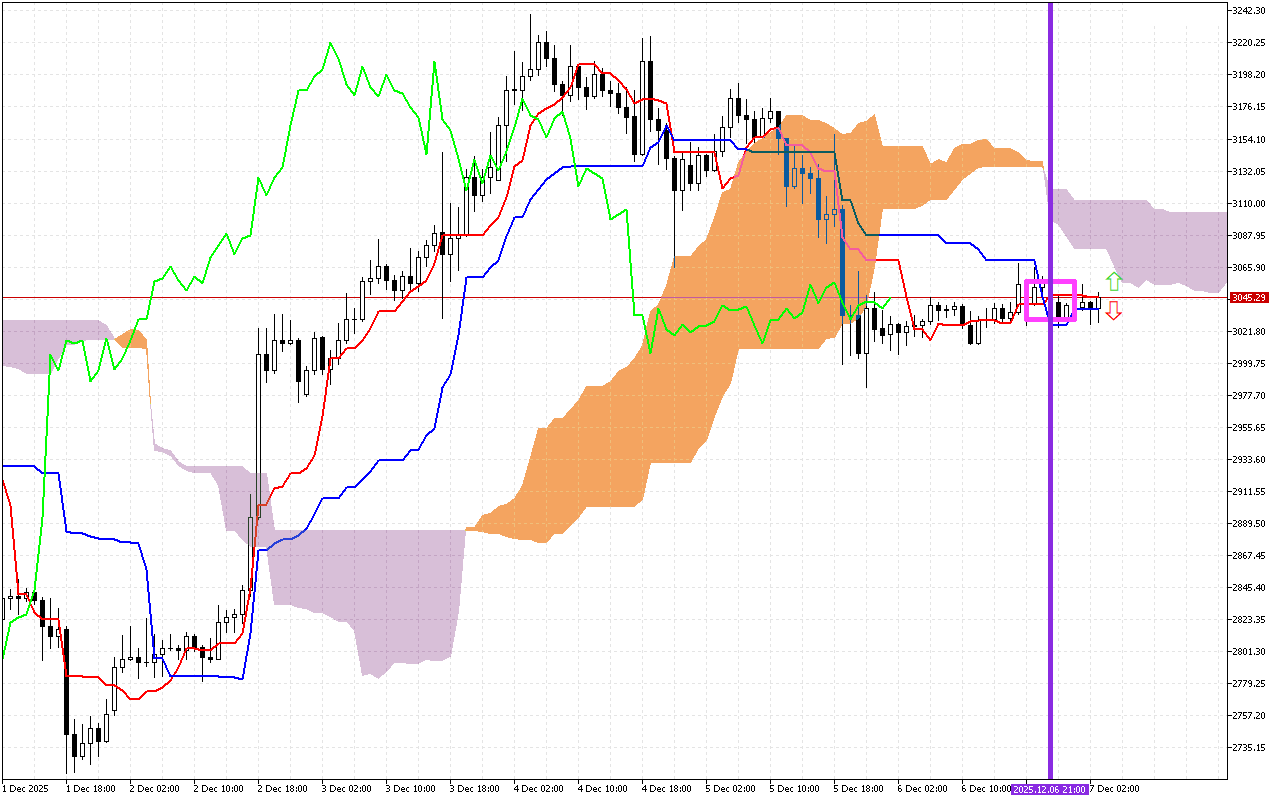Viewport: 1280px width, 800px height.
Task: Select the green up-arrow buy signal
Action: [1113, 282]
